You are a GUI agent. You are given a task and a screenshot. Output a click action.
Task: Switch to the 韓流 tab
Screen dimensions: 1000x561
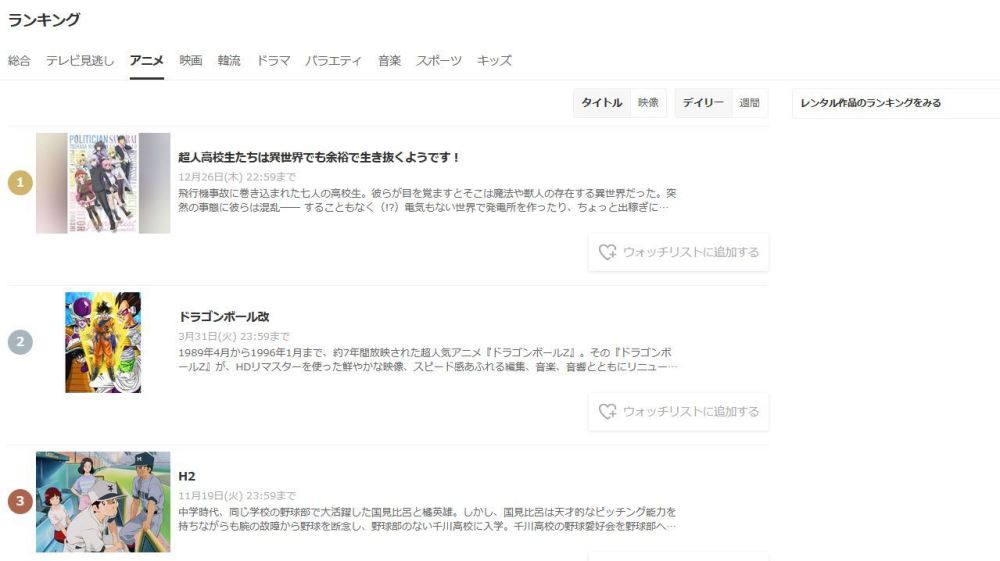(229, 61)
